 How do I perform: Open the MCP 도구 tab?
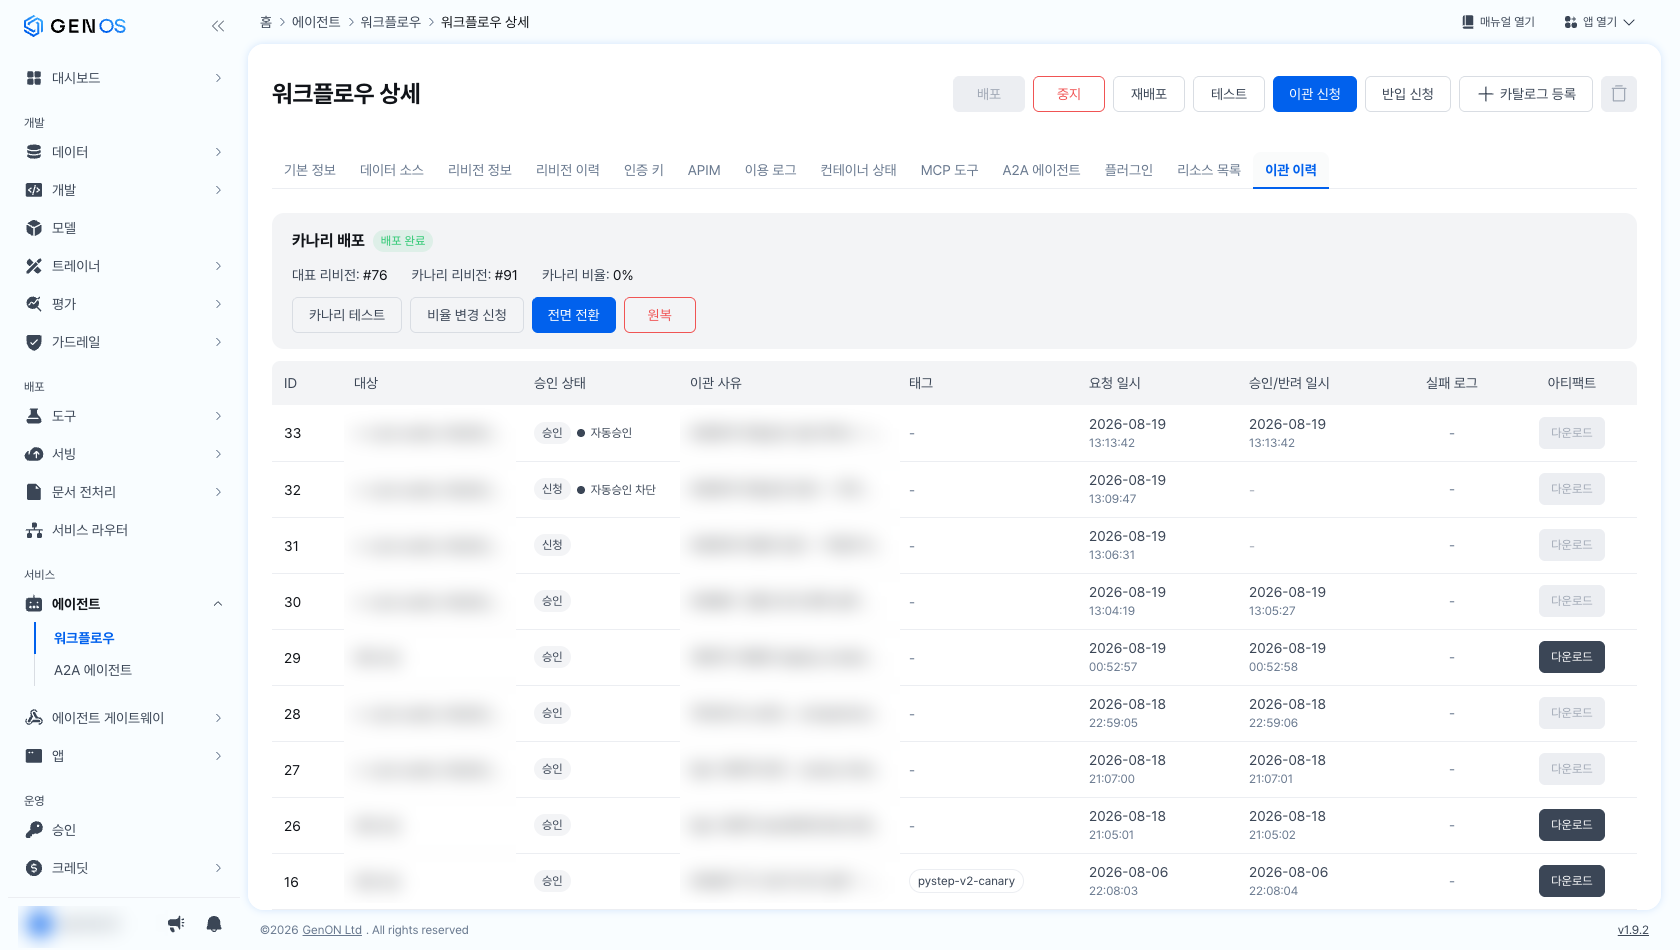950,170
